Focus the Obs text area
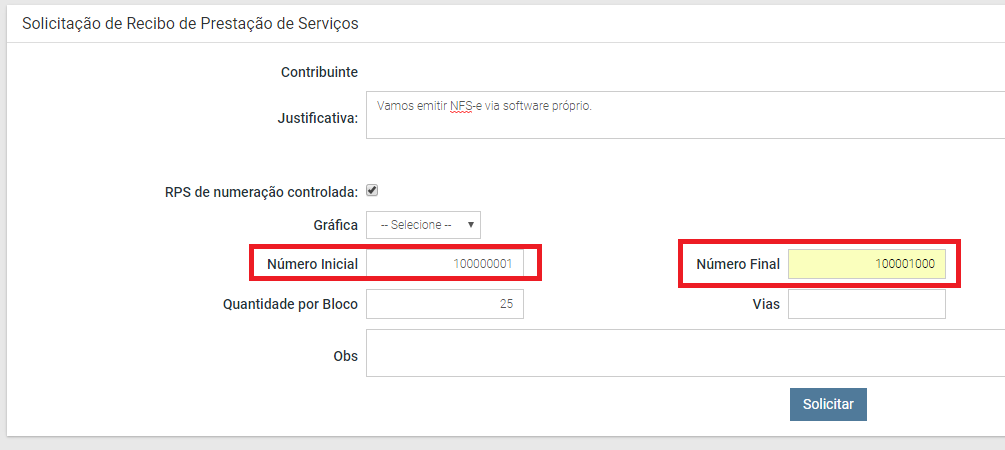The image size is (1005, 450). pyautogui.click(x=680, y=353)
